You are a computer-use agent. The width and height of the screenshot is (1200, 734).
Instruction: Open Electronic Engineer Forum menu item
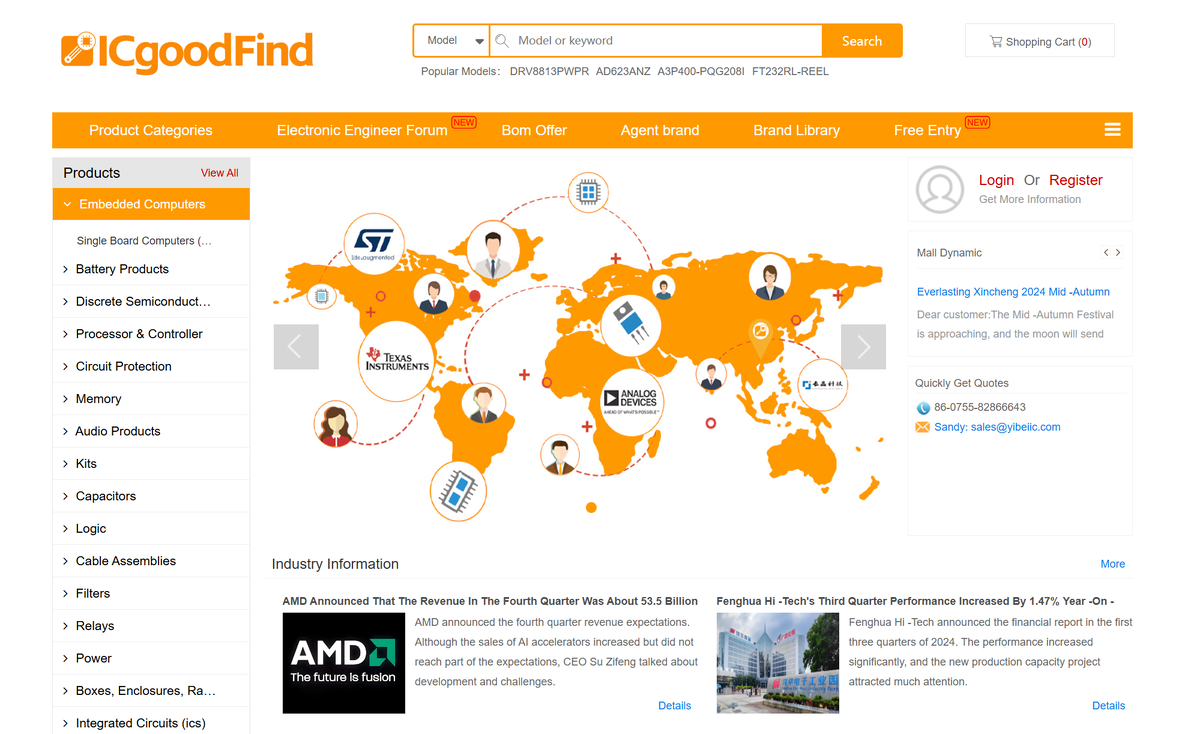pos(362,130)
